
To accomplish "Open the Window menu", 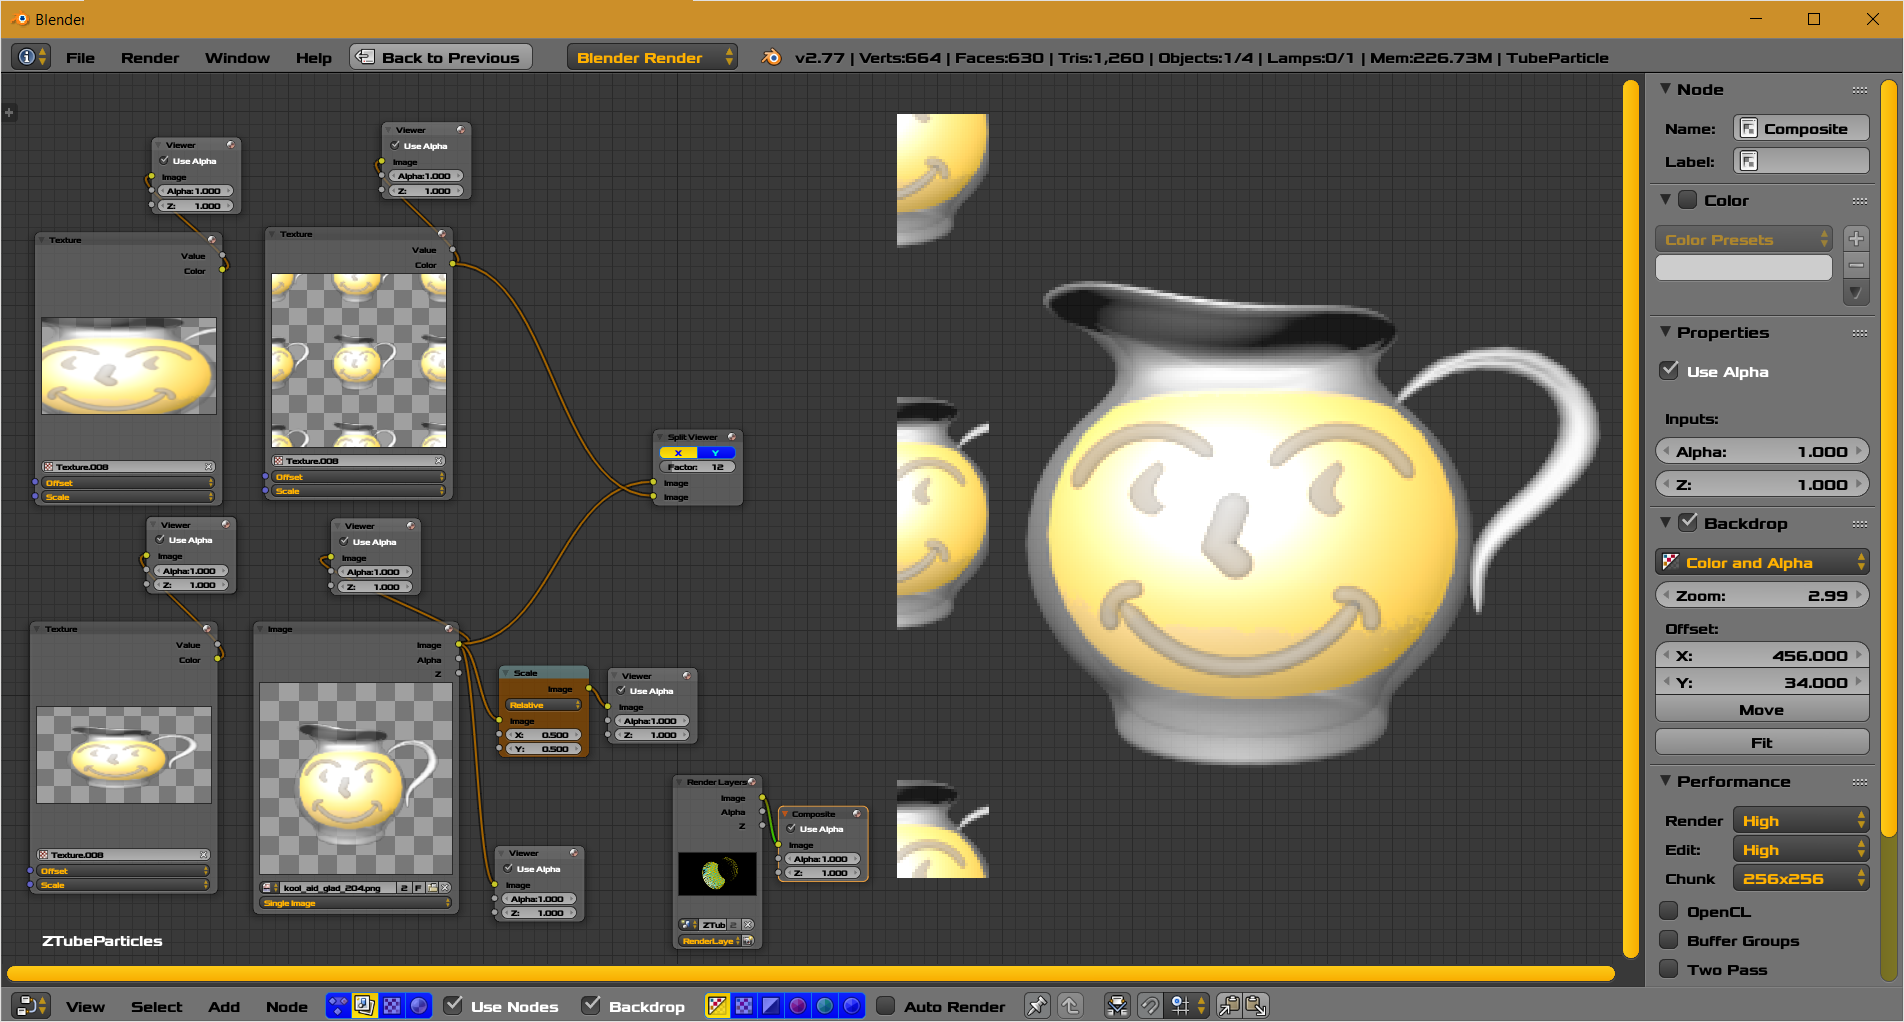I will click(x=237, y=57).
